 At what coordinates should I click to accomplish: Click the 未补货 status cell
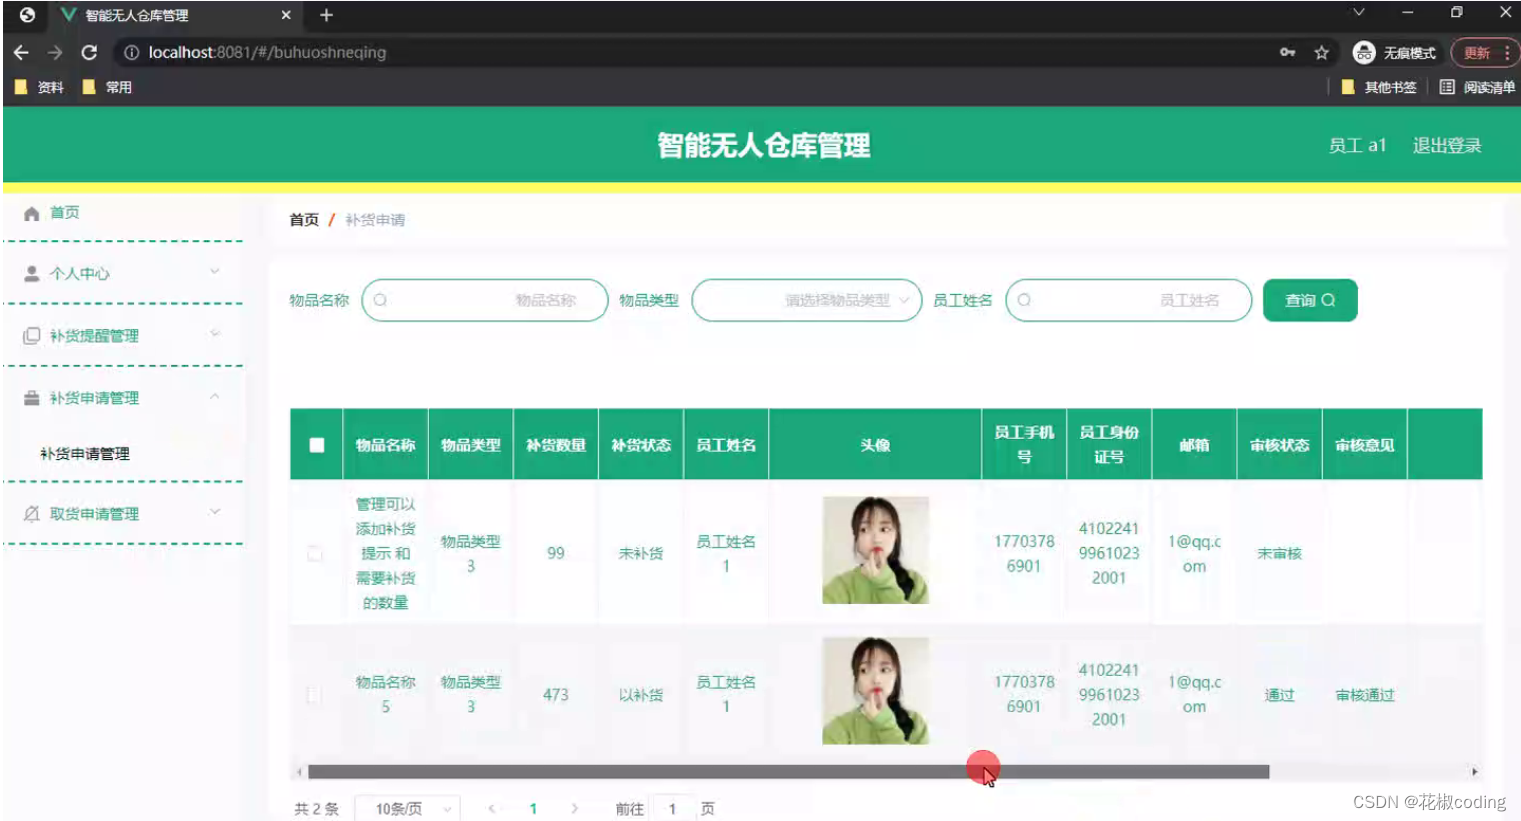(x=641, y=553)
